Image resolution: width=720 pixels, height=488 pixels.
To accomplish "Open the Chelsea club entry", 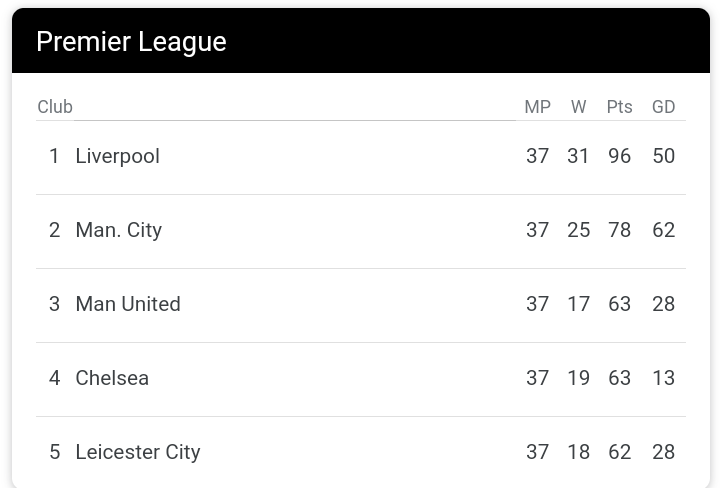I will pyautogui.click(x=112, y=378).
